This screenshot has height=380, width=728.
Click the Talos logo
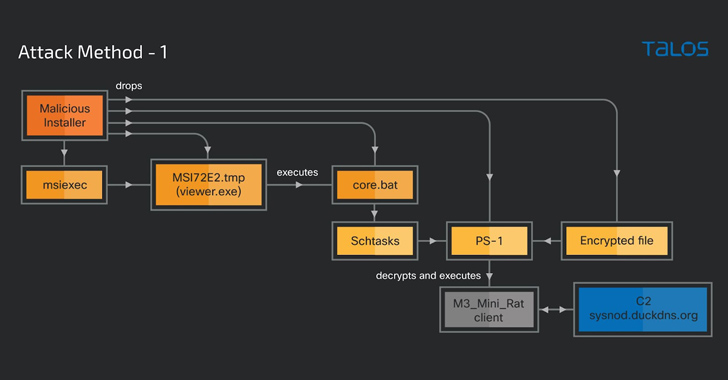pos(675,49)
